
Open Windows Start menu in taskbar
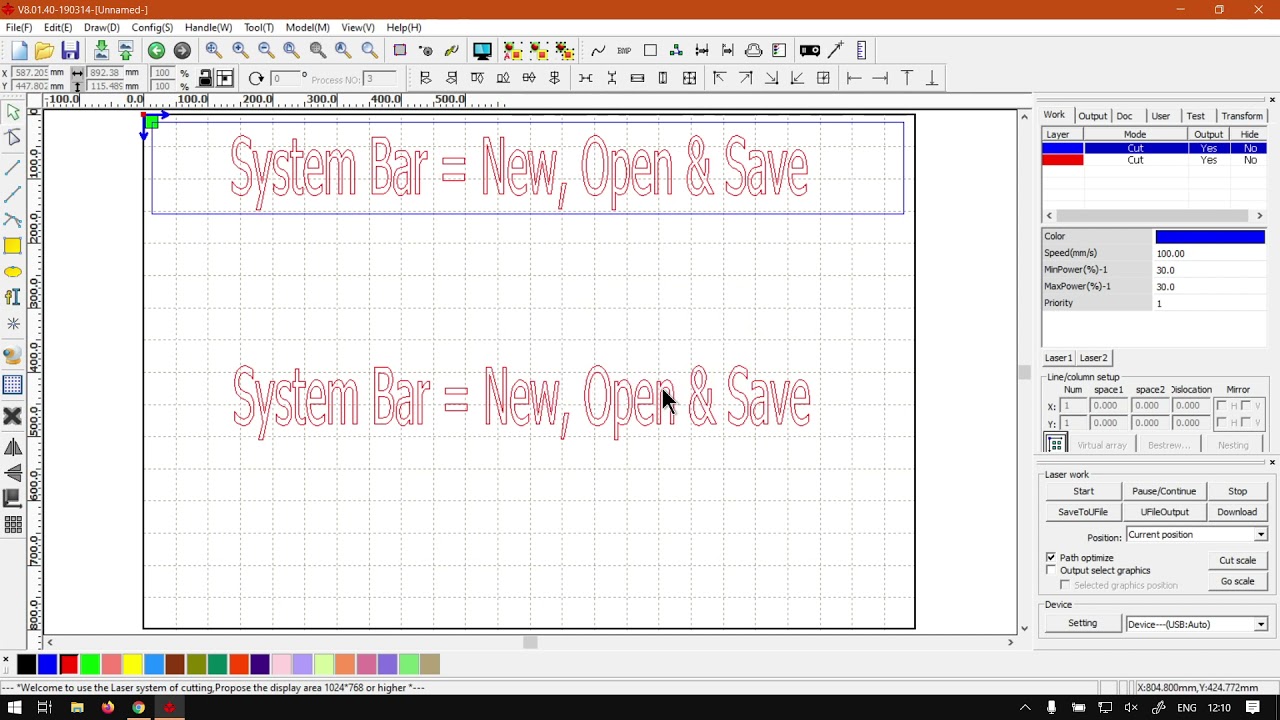click(x=14, y=707)
